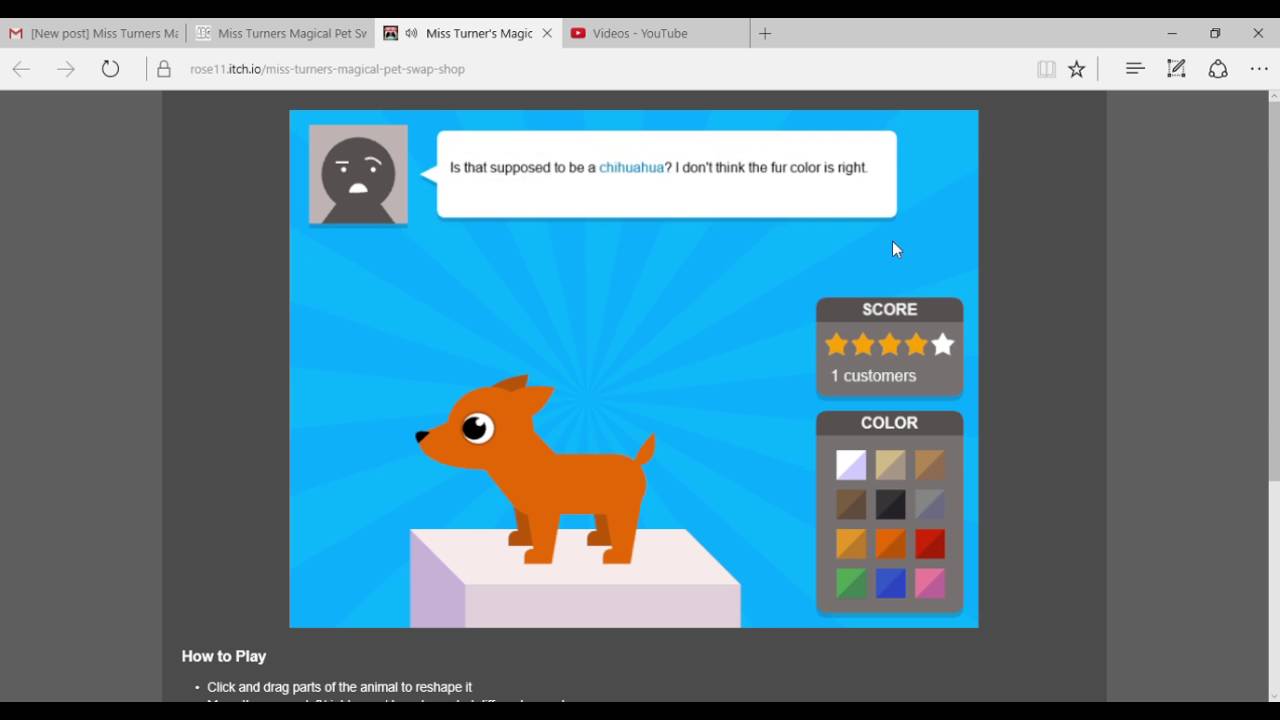Screen dimensions: 1280x720
Task: Click the audio playing speaker icon on tab
Action: pyautogui.click(x=411, y=33)
